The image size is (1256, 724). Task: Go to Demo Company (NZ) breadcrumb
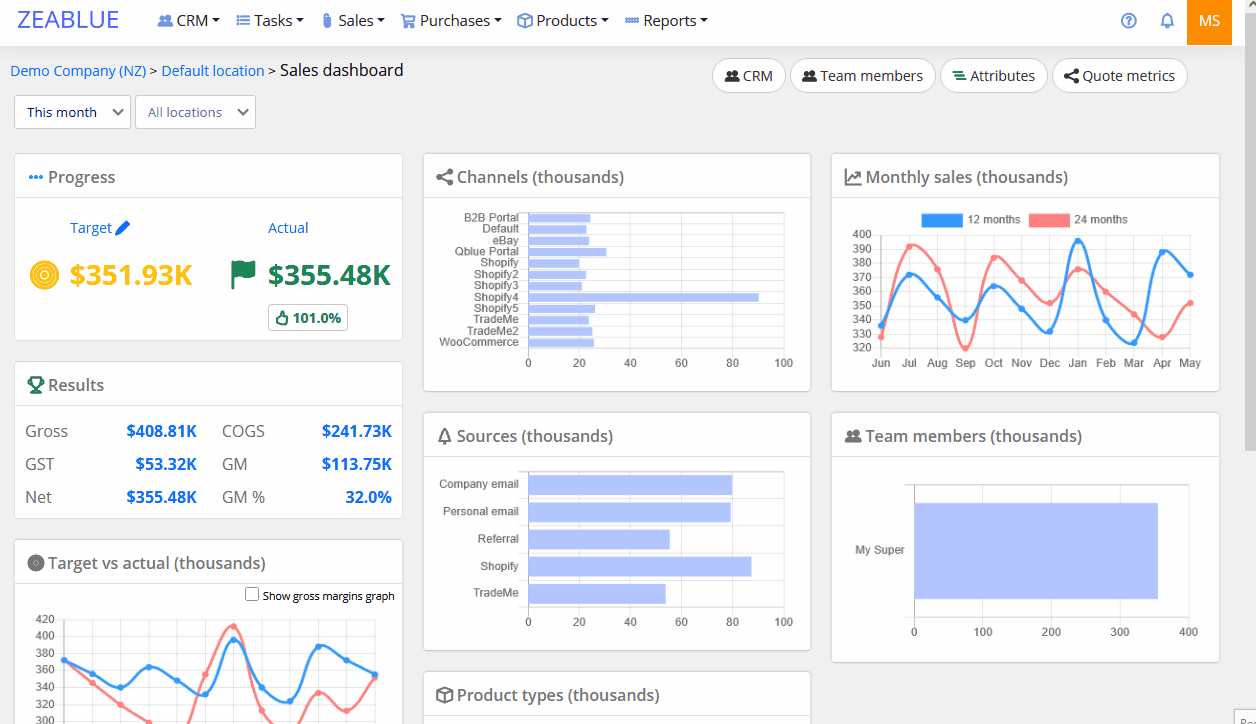[78, 71]
